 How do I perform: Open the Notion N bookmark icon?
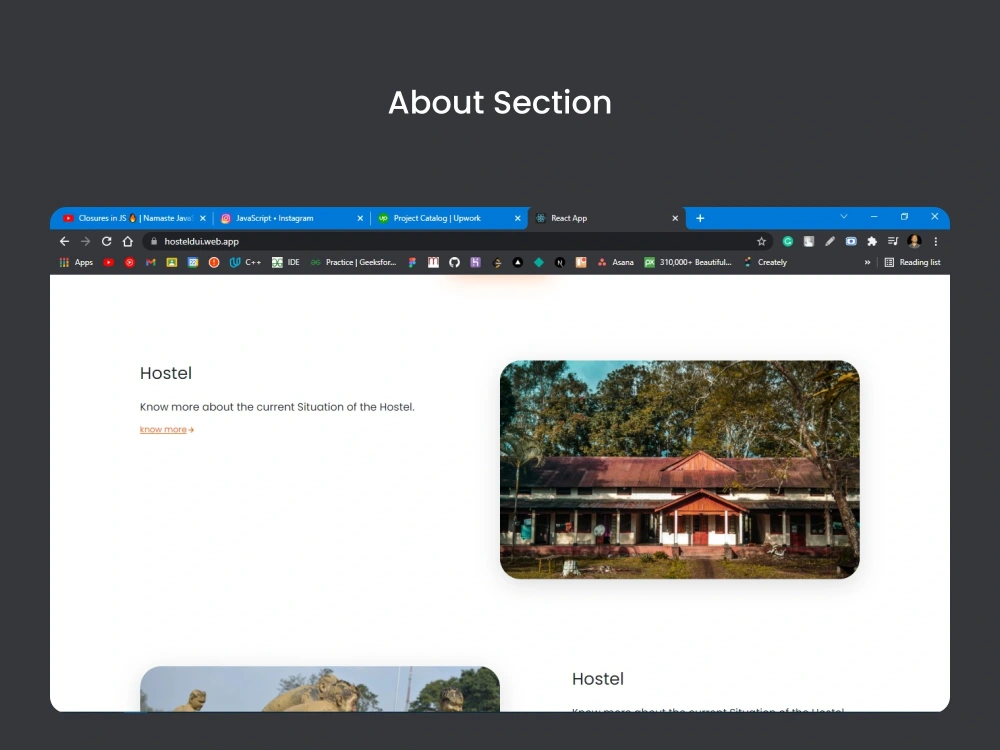[560, 262]
